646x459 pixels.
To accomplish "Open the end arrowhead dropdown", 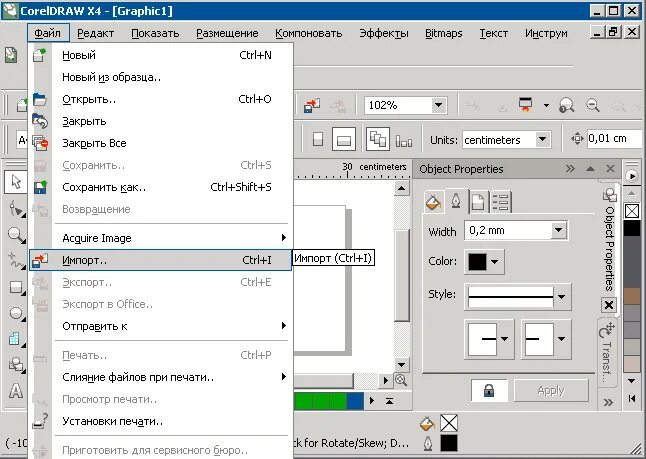I will click(x=561, y=339).
